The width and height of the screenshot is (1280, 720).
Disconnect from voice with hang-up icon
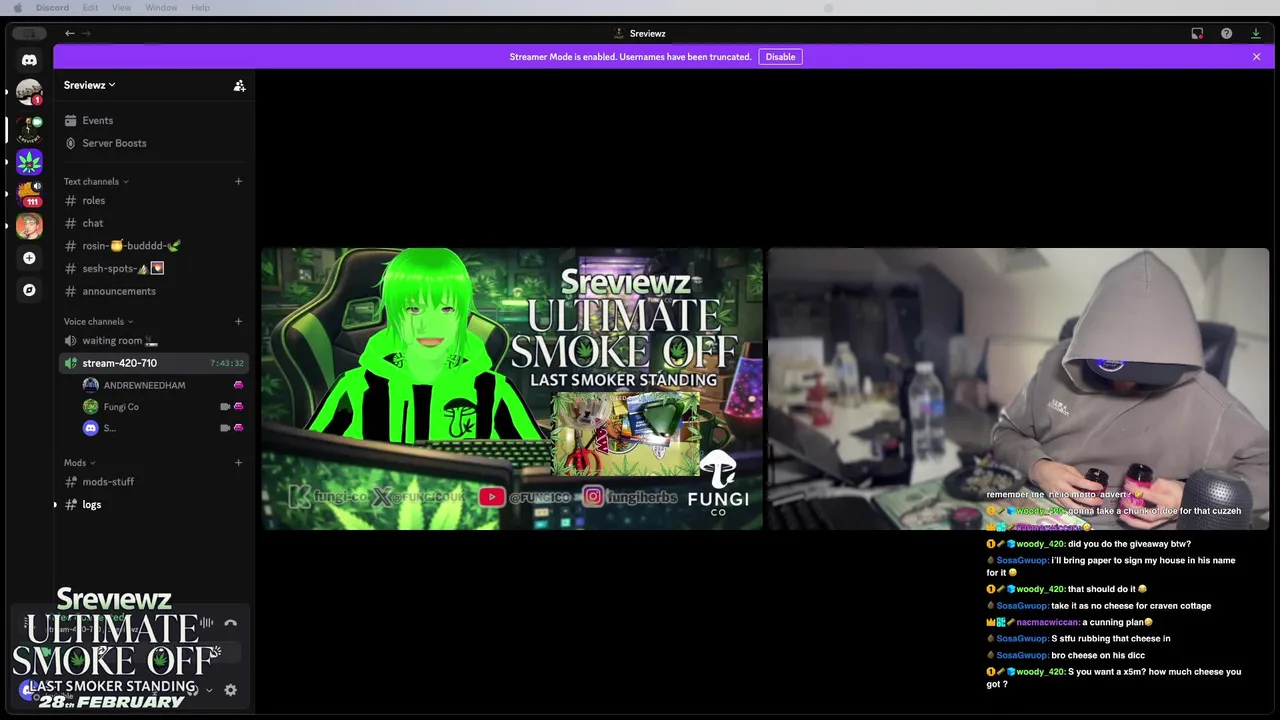point(231,623)
